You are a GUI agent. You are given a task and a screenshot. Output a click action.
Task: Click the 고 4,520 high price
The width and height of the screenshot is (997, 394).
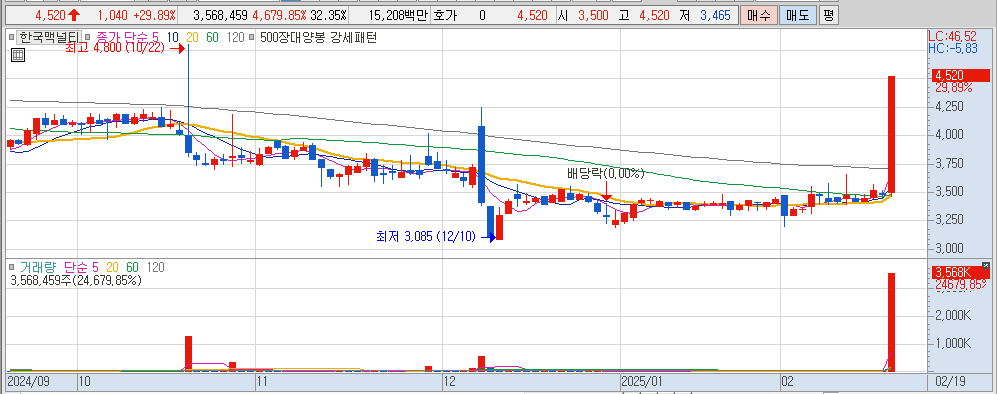point(643,15)
